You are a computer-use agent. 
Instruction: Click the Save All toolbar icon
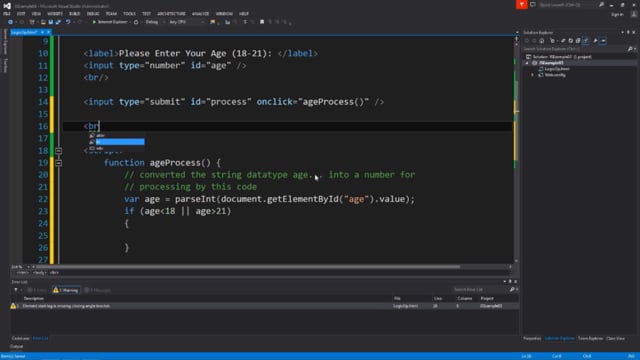pos(58,22)
